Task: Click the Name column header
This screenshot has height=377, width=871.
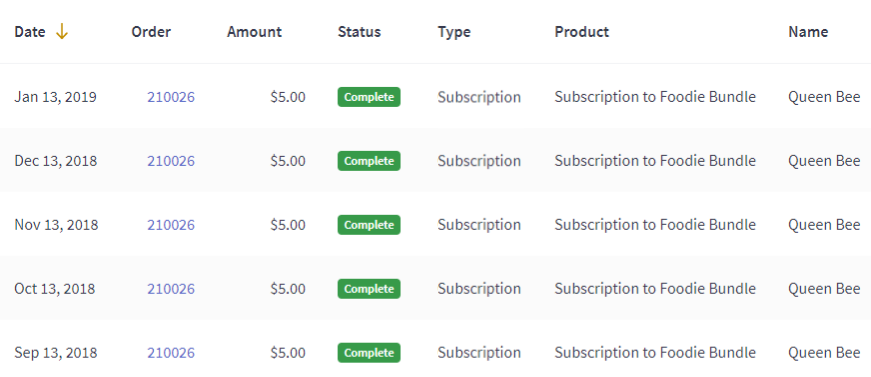Action: (x=808, y=32)
